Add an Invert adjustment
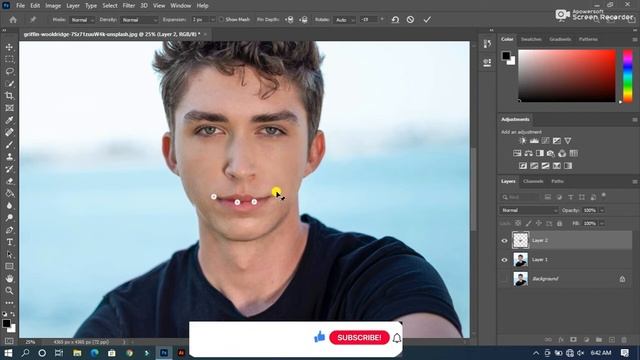 (523, 166)
